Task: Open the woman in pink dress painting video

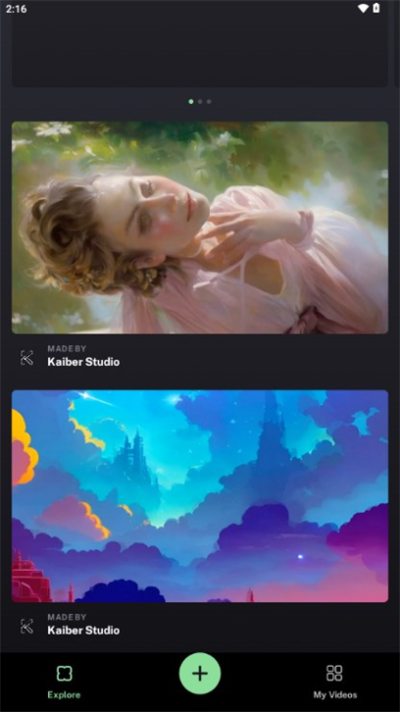Action: click(200, 227)
